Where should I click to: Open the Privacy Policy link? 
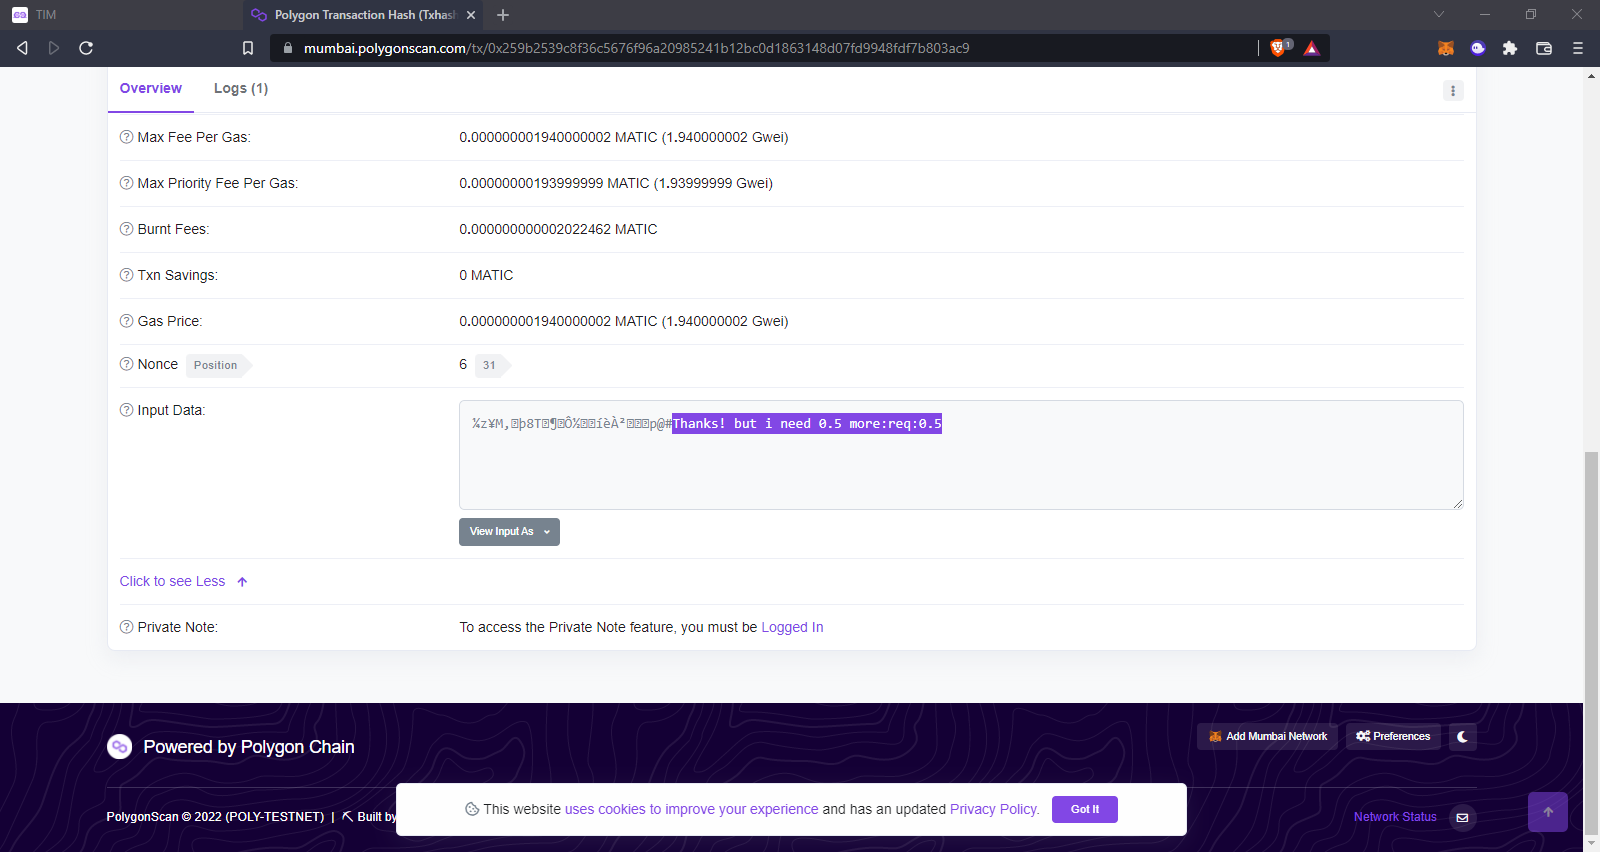994,809
